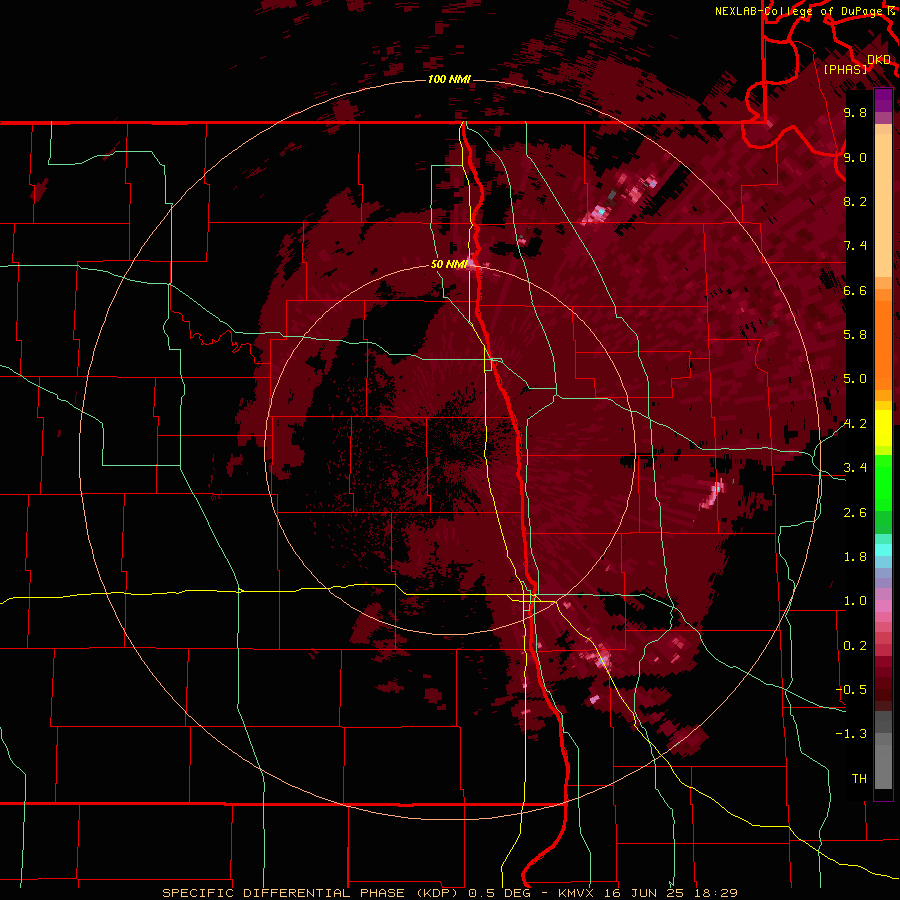Click the "(KDP)" abbreviation in caption

[x=436, y=893]
